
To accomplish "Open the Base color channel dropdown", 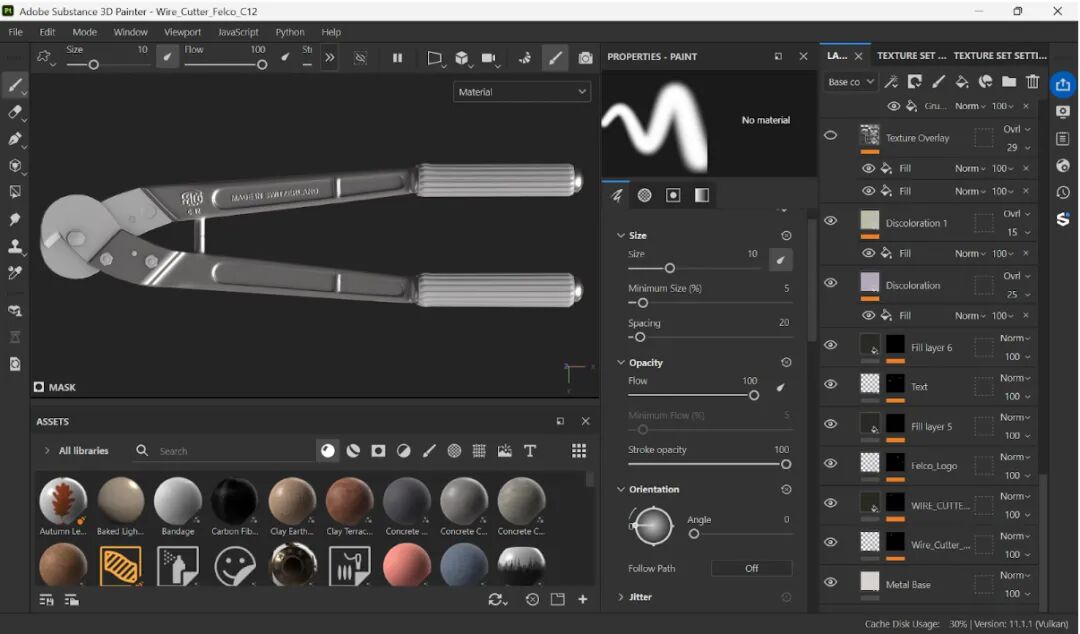I will (851, 82).
